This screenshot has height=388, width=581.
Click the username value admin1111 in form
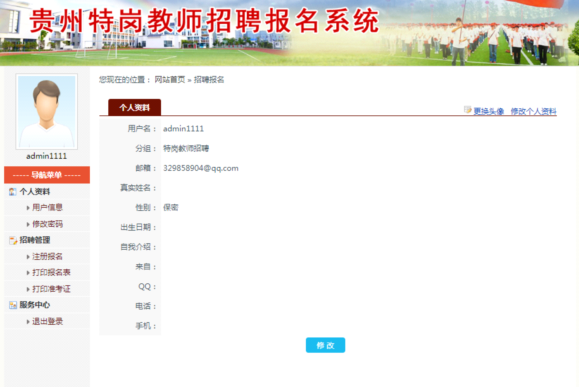pyautogui.click(x=183, y=129)
